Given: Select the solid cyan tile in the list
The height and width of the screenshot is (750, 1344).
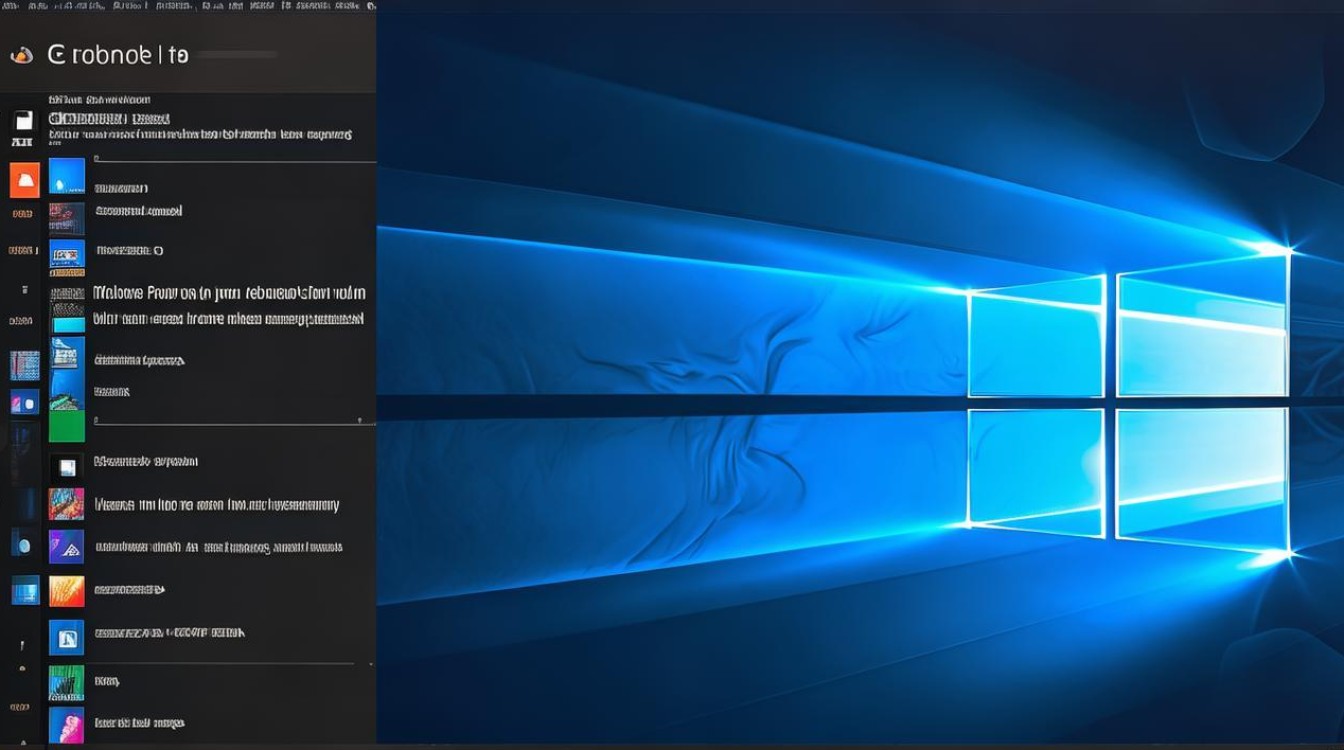Looking at the screenshot, I should click(x=67, y=325).
